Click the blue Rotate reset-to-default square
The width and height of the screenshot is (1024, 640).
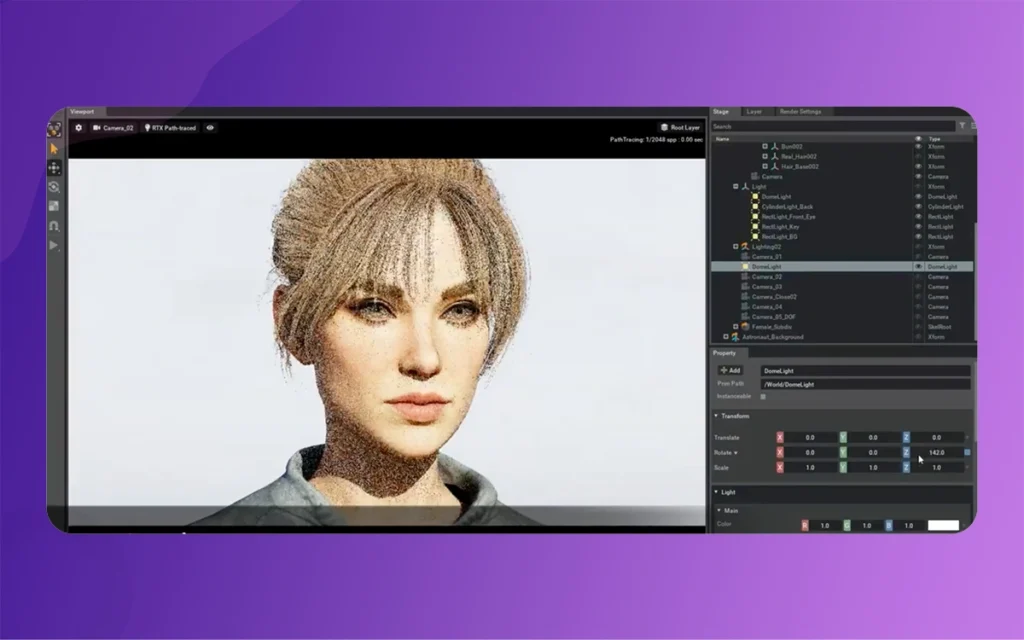point(967,453)
